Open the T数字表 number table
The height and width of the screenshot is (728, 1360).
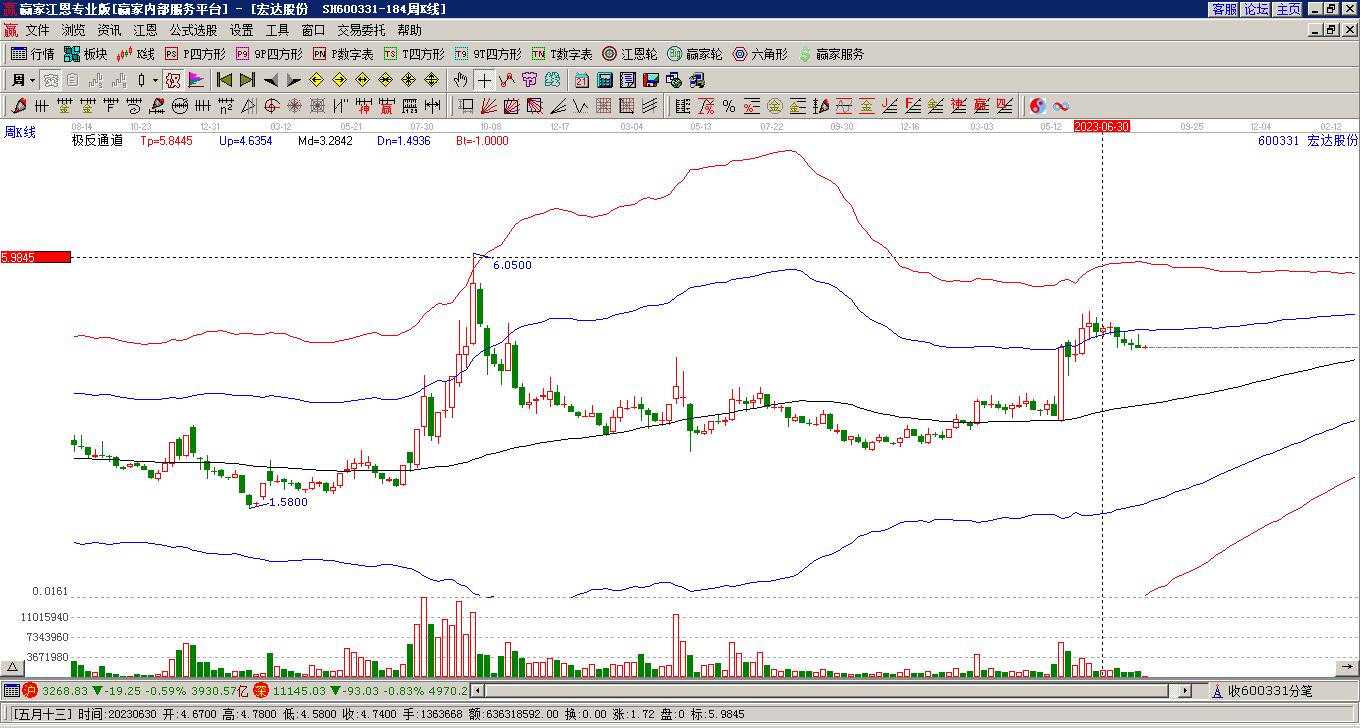[562, 54]
